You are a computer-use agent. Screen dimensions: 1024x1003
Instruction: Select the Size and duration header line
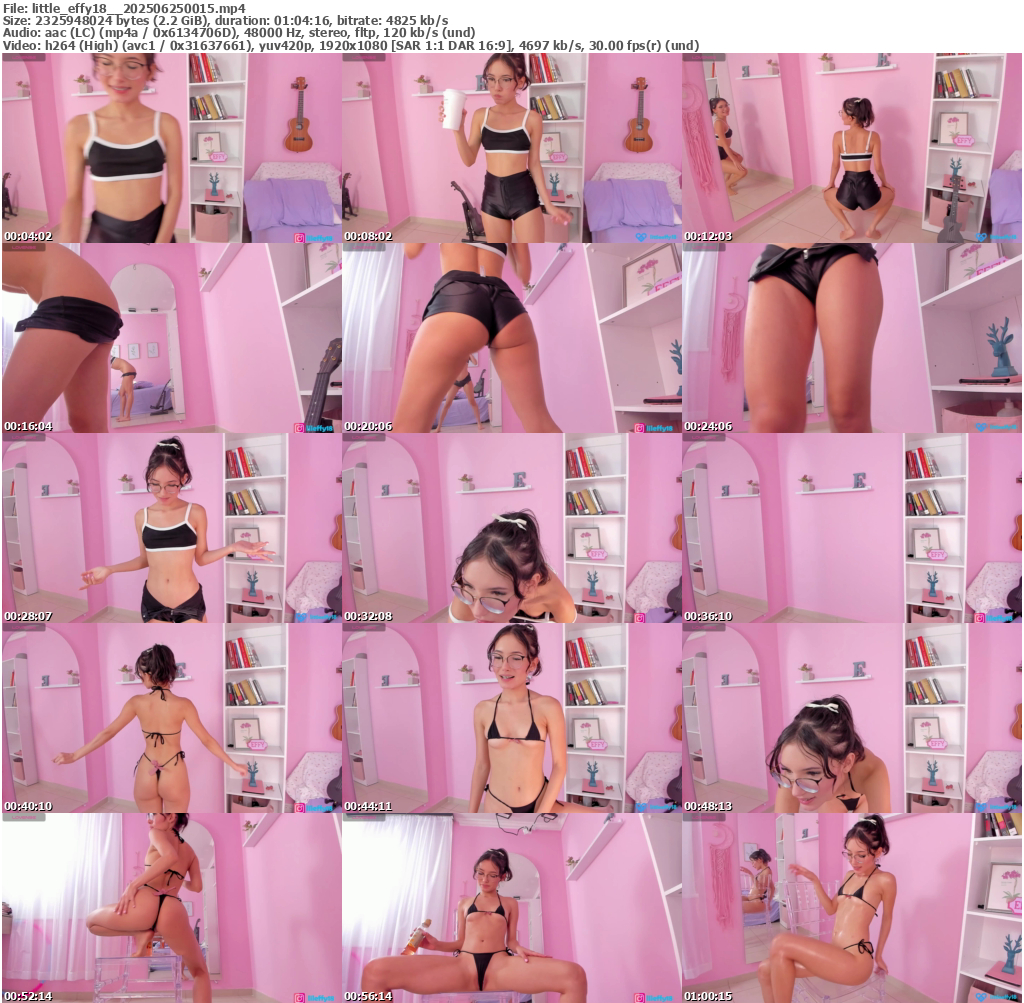click(225, 20)
